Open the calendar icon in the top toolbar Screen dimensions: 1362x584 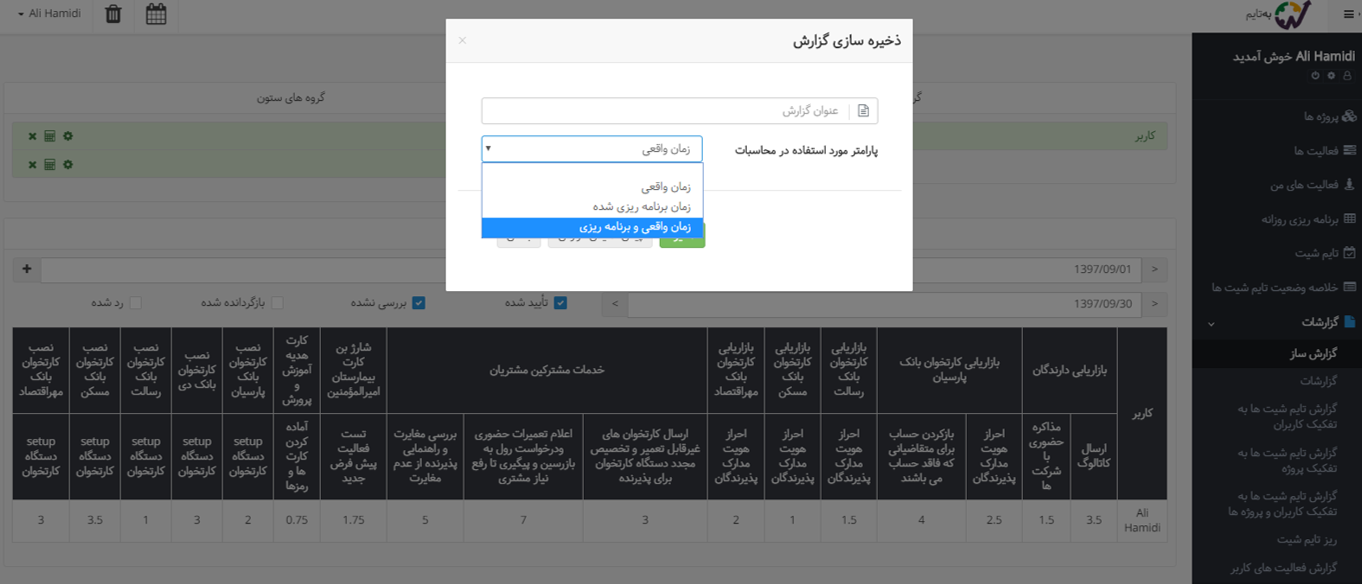point(157,16)
